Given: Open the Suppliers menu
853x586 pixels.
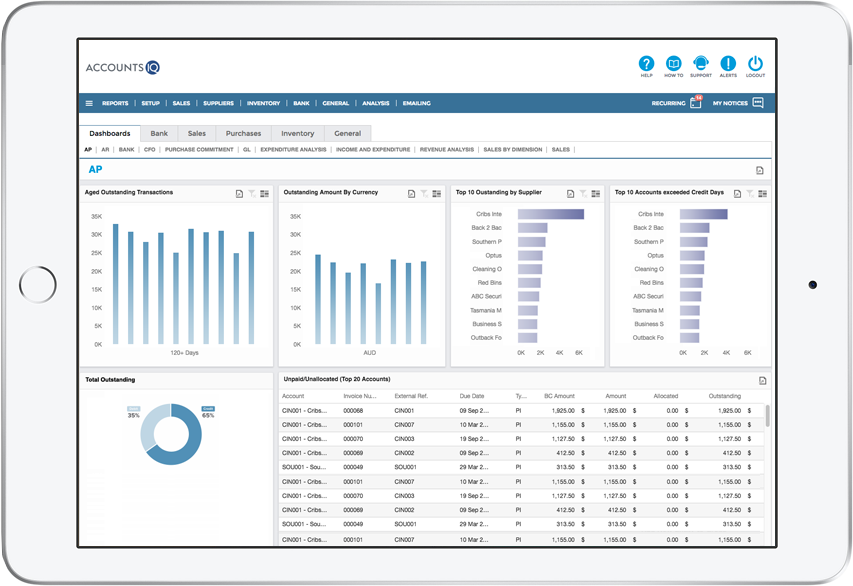Looking at the screenshot, I should pos(219,103).
